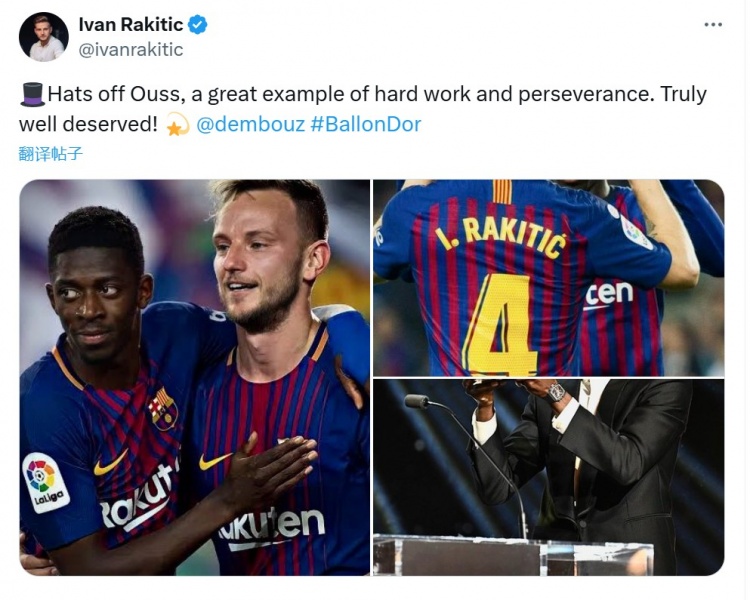Open the I. Rakitic jersey back photo
Viewport: 750px width, 600px height.
coord(548,277)
